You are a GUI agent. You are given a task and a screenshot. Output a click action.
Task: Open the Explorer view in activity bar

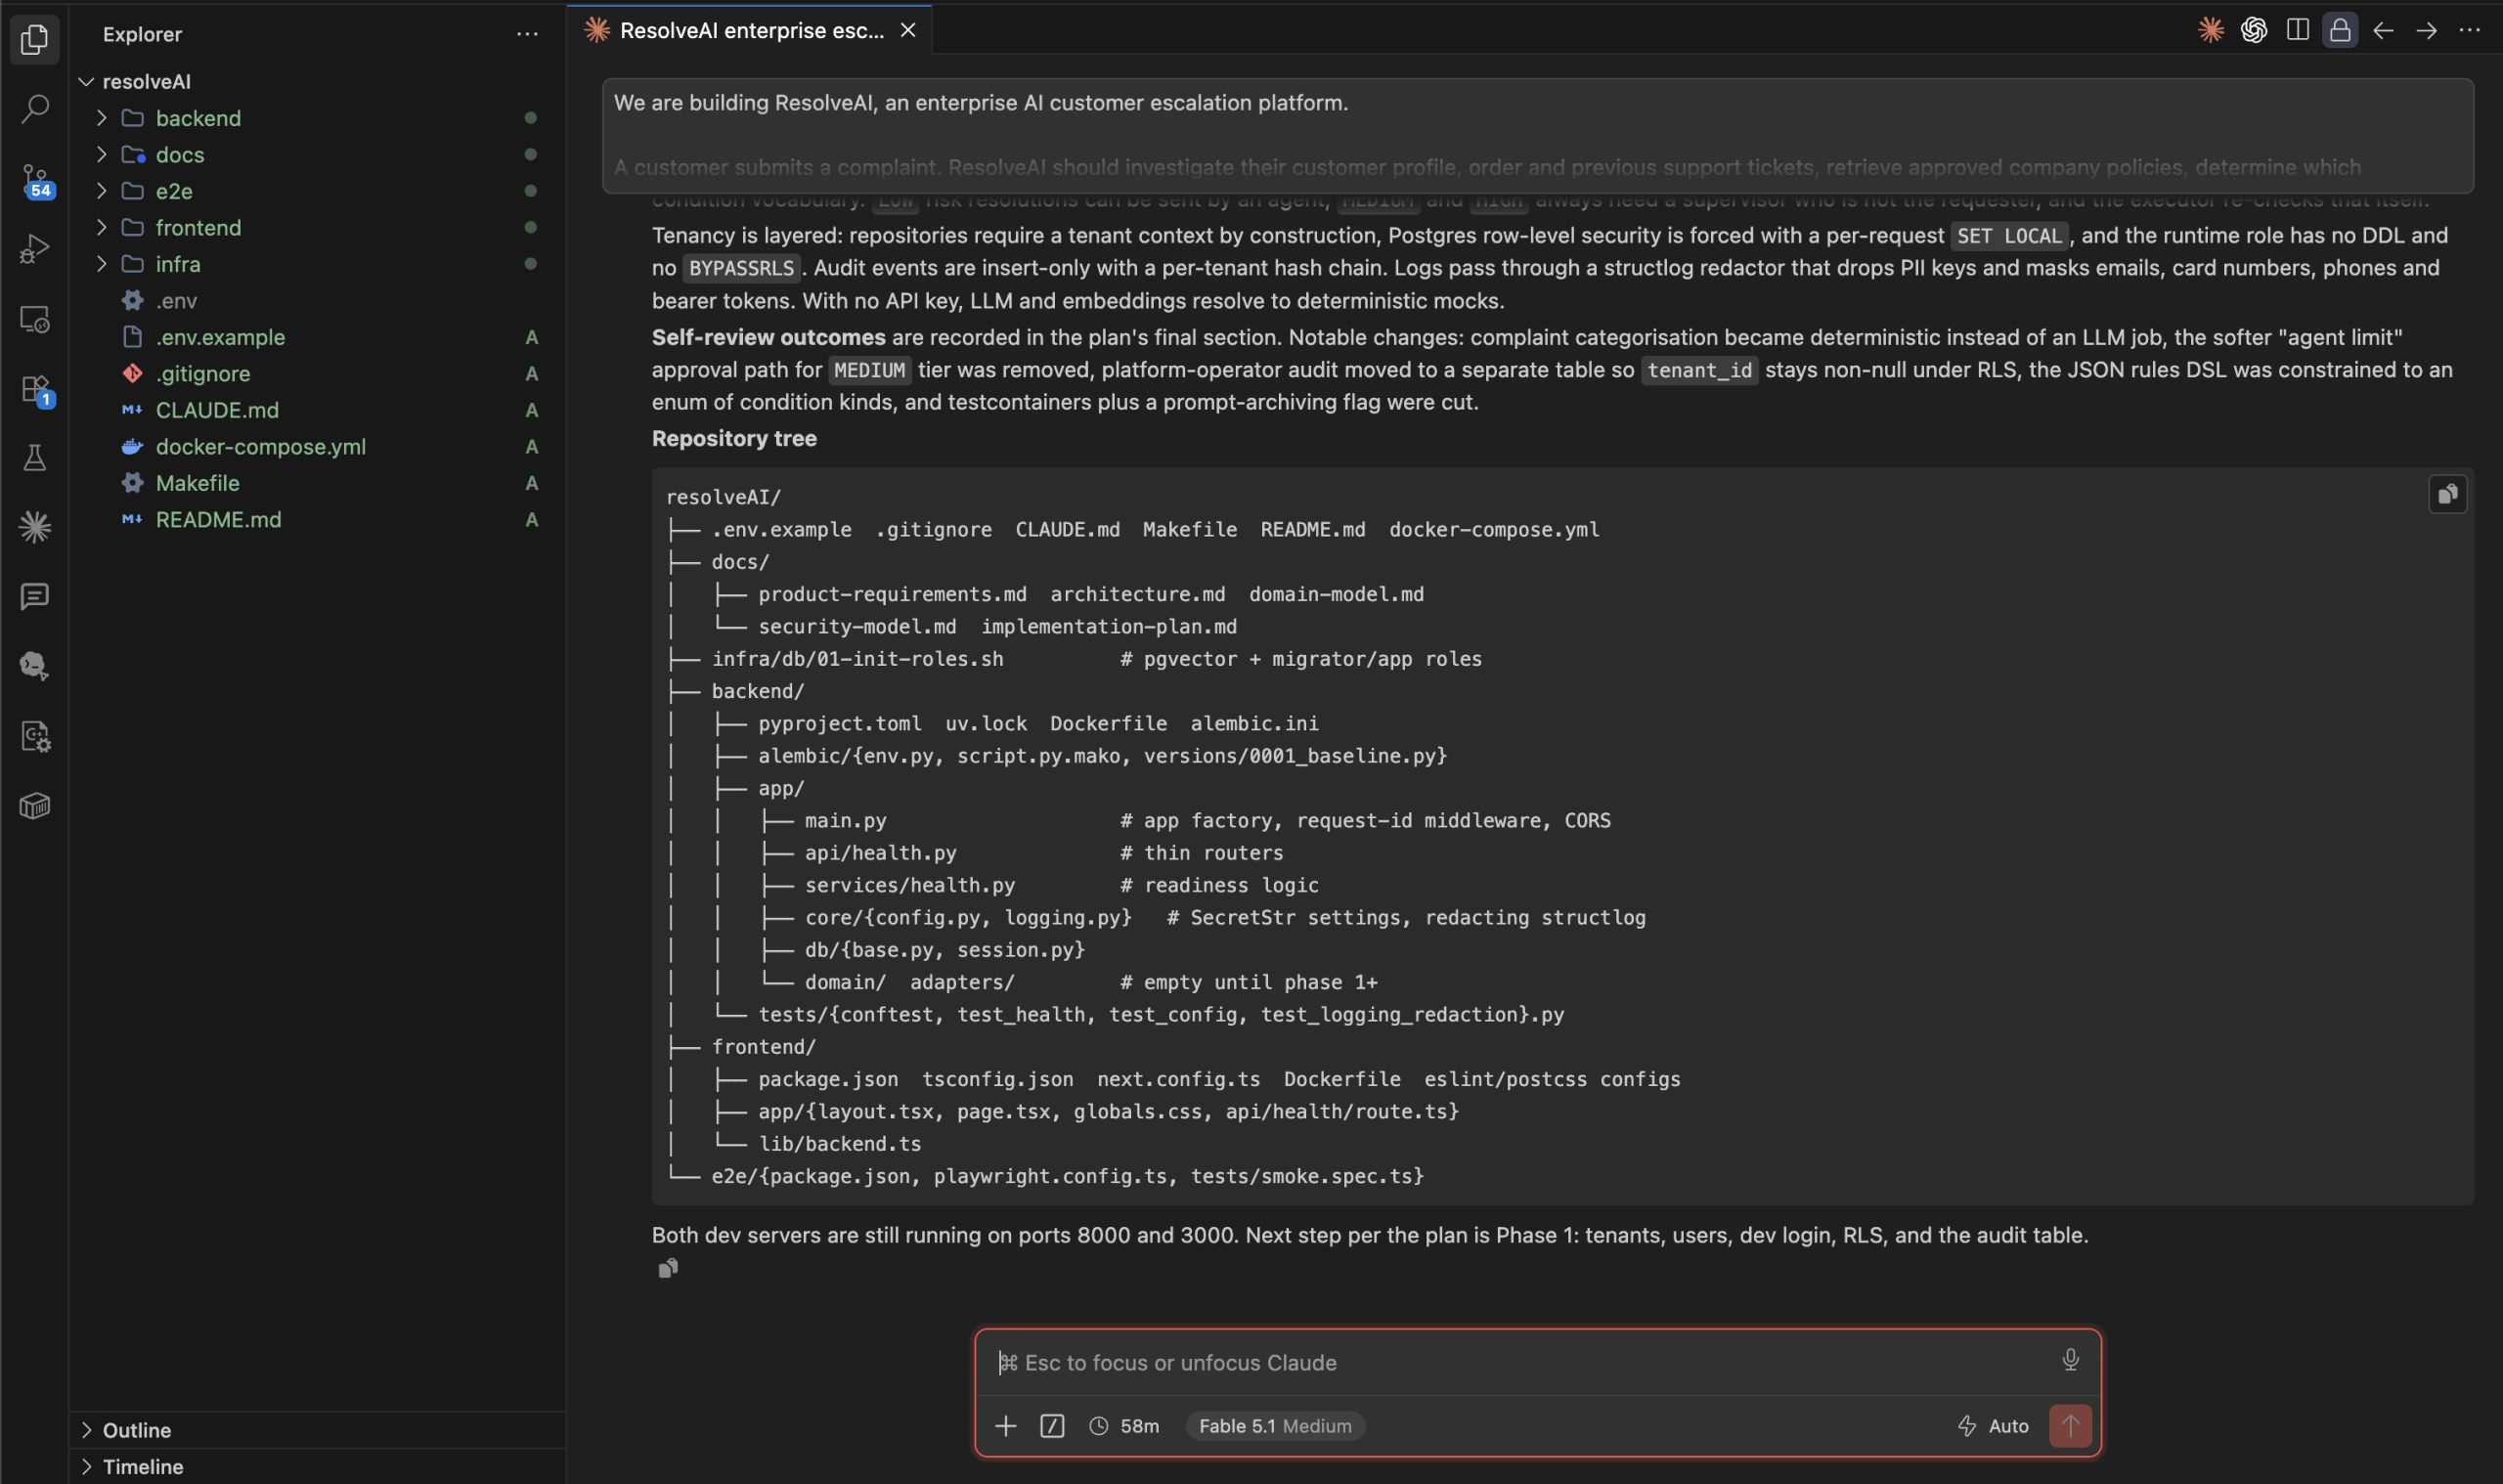click(34, 39)
